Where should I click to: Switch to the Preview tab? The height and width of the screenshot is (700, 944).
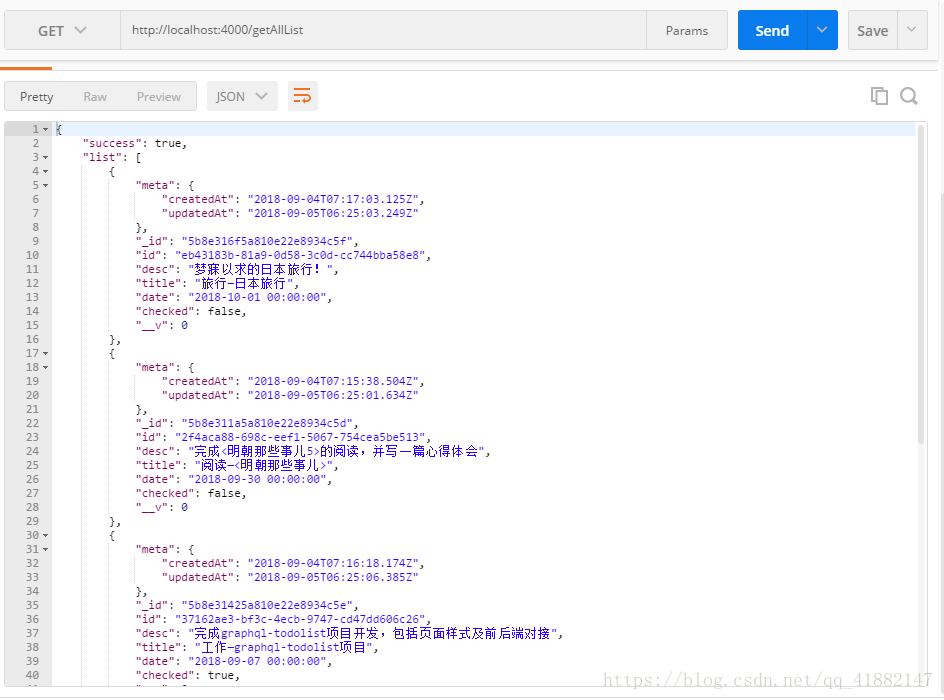(158, 96)
